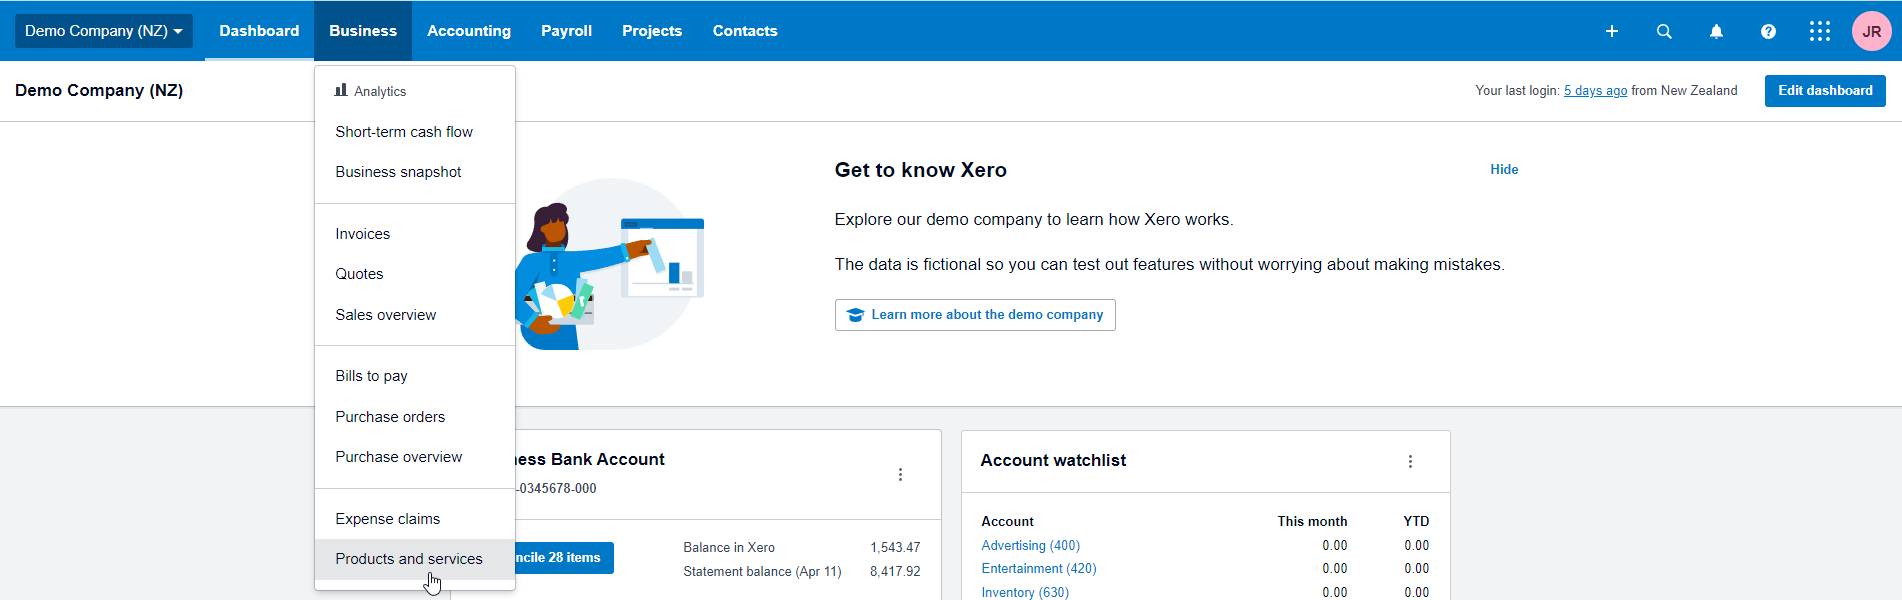
Task: Open the Accounting menu
Action: click(x=469, y=31)
